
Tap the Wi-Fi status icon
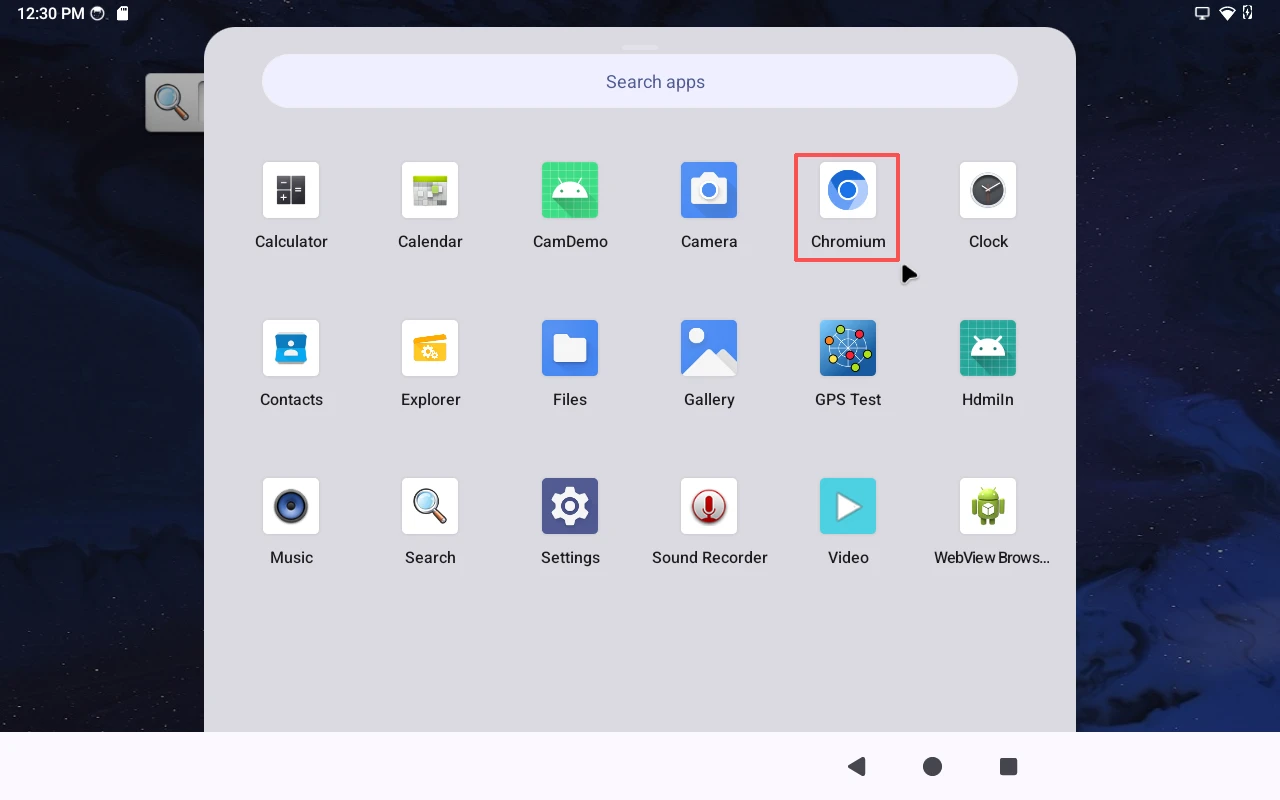(1227, 13)
